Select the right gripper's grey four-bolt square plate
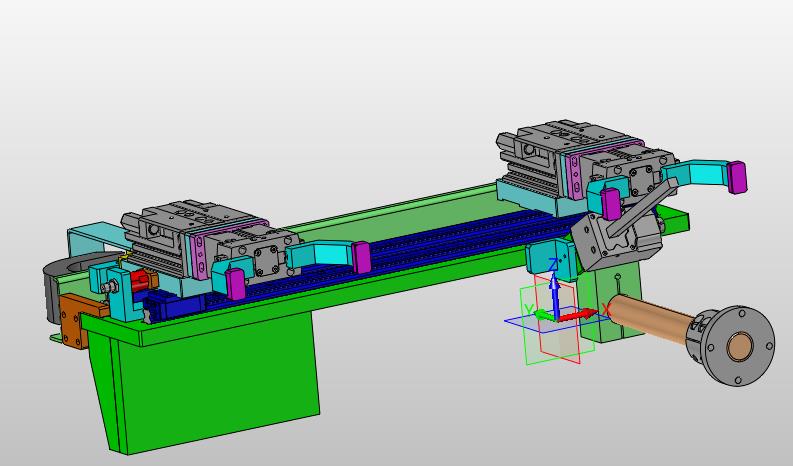 pyautogui.click(x=640, y=180)
